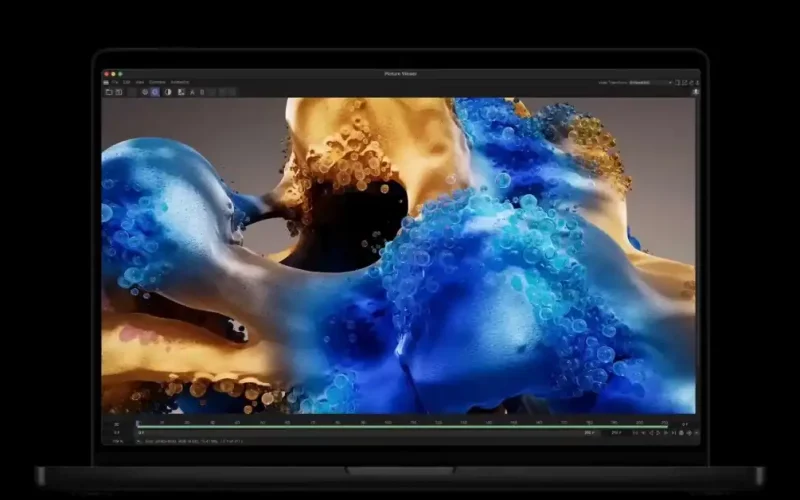Click the save image icon beside the folder

click(x=119, y=92)
